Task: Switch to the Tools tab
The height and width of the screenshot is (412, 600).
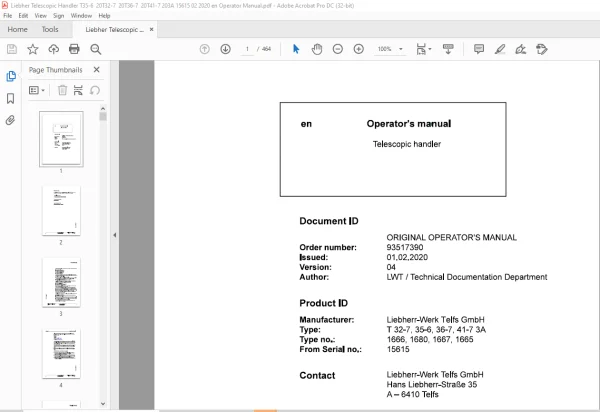Action: click(x=50, y=29)
